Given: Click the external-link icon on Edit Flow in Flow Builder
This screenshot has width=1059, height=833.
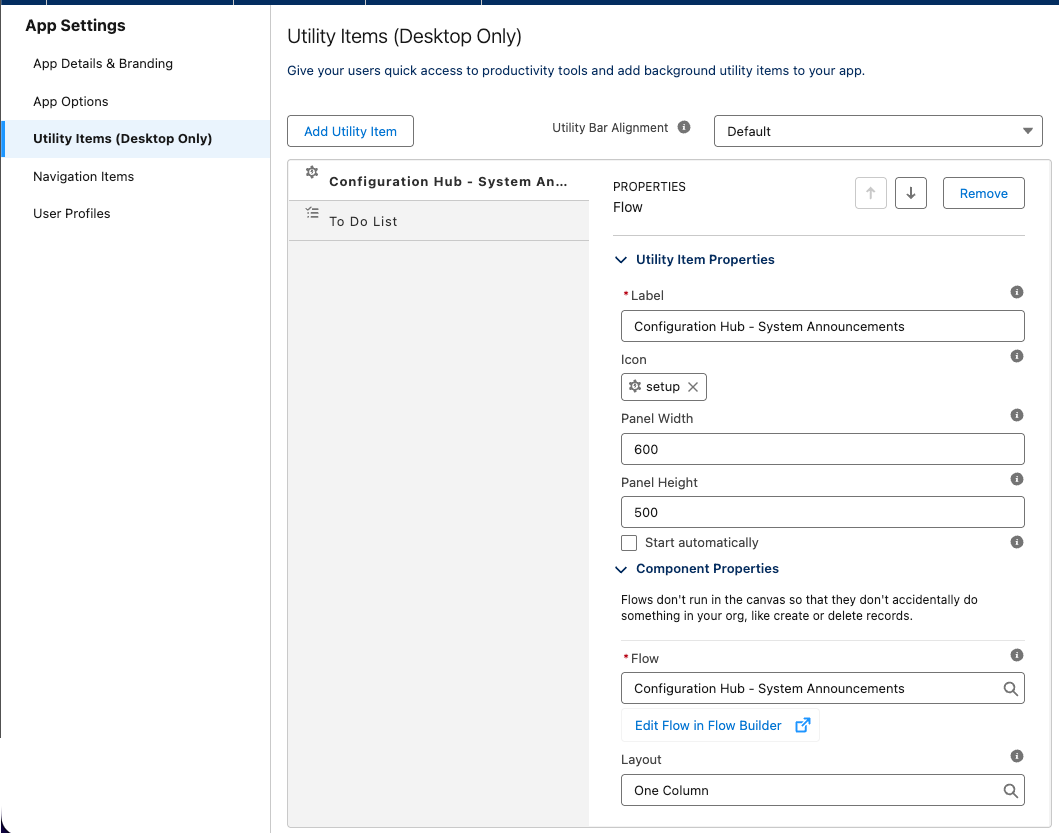Looking at the screenshot, I should (802, 725).
